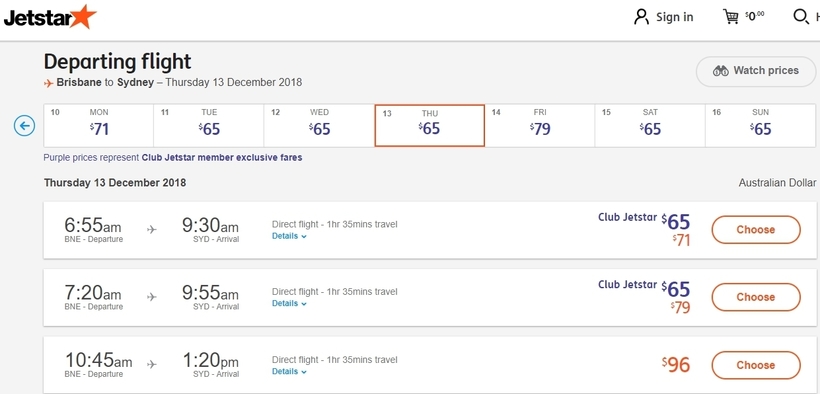Select Friday 14 date tab at $79
Image resolution: width=820 pixels, height=394 pixels.
tap(540, 126)
